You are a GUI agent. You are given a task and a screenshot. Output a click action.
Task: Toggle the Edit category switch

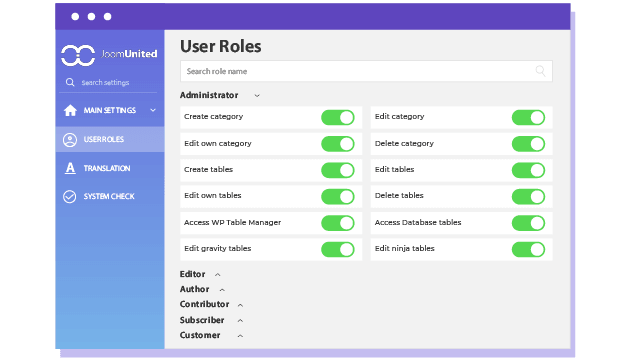point(528,118)
